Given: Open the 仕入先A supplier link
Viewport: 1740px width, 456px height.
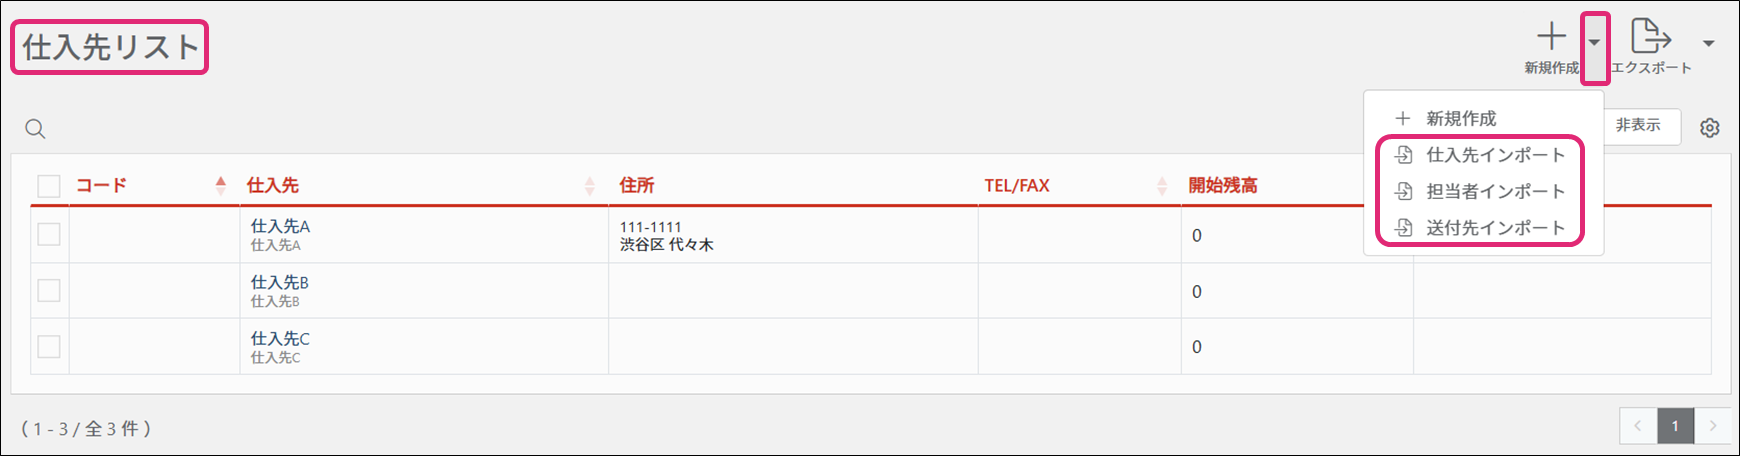Looking at the screenshot, I should click(x=280, y=227).
